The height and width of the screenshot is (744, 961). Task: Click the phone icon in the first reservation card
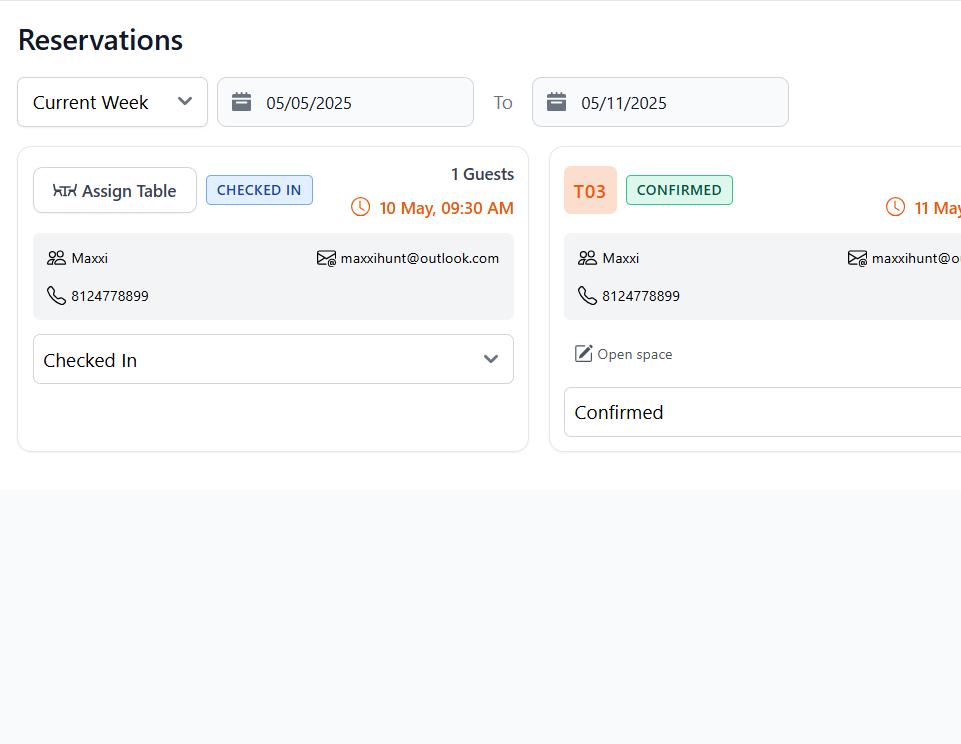pos(56,295)
